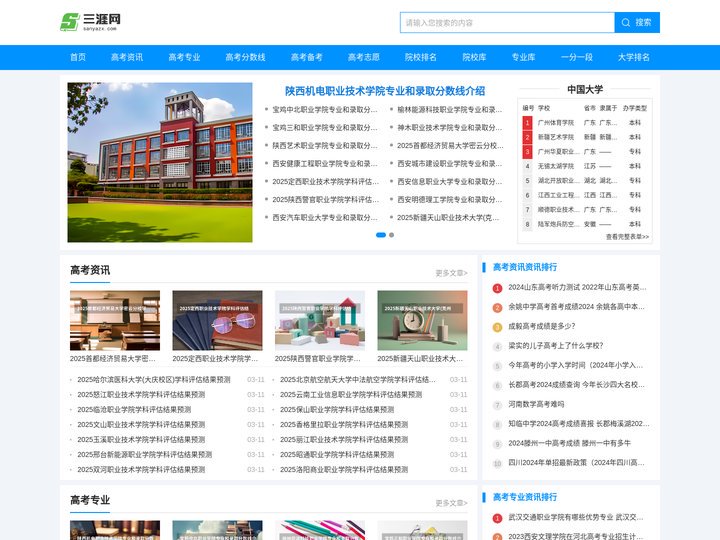
Task: Open 高考志愿 navigation item
Action: [364, 57]
